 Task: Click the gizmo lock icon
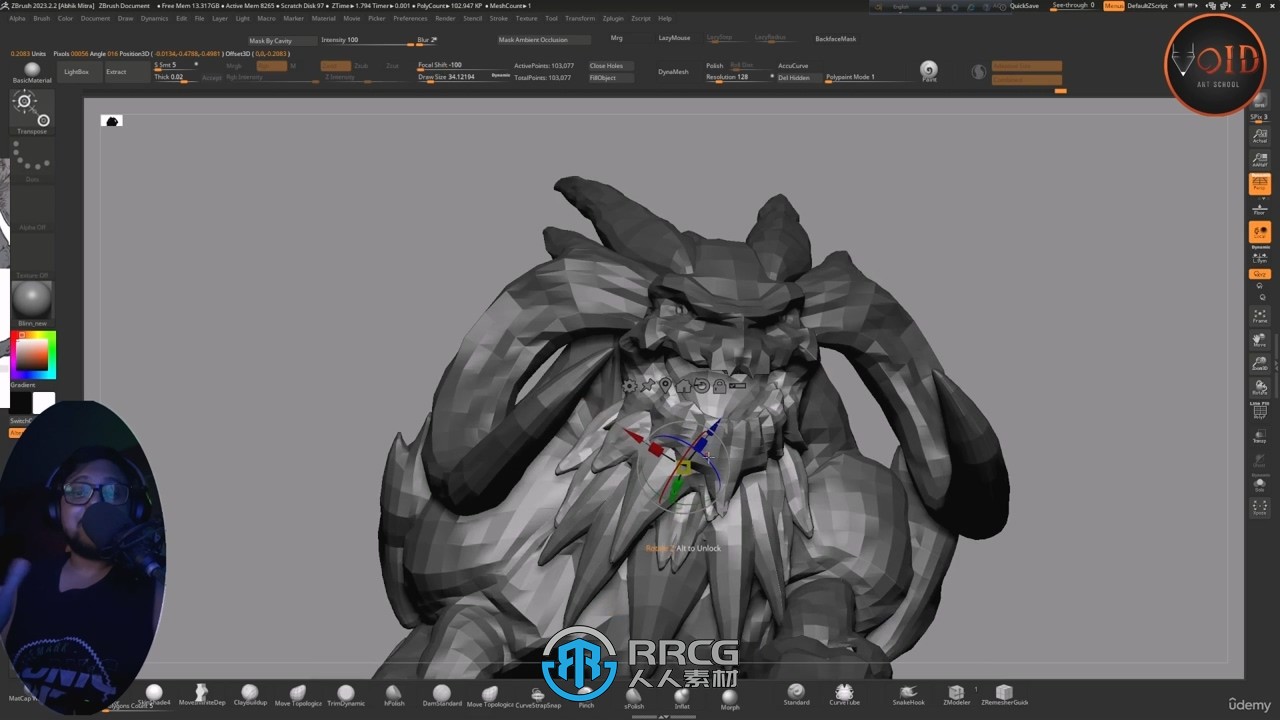click(719, 385)
